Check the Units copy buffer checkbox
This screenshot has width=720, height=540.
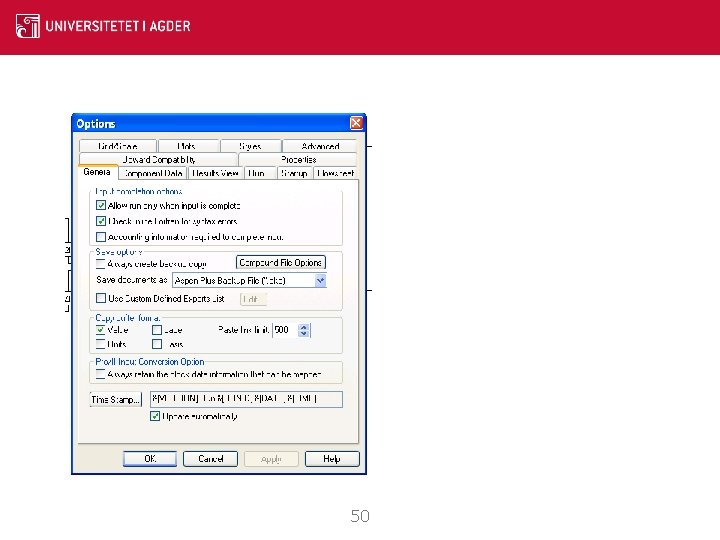point(101,344)
